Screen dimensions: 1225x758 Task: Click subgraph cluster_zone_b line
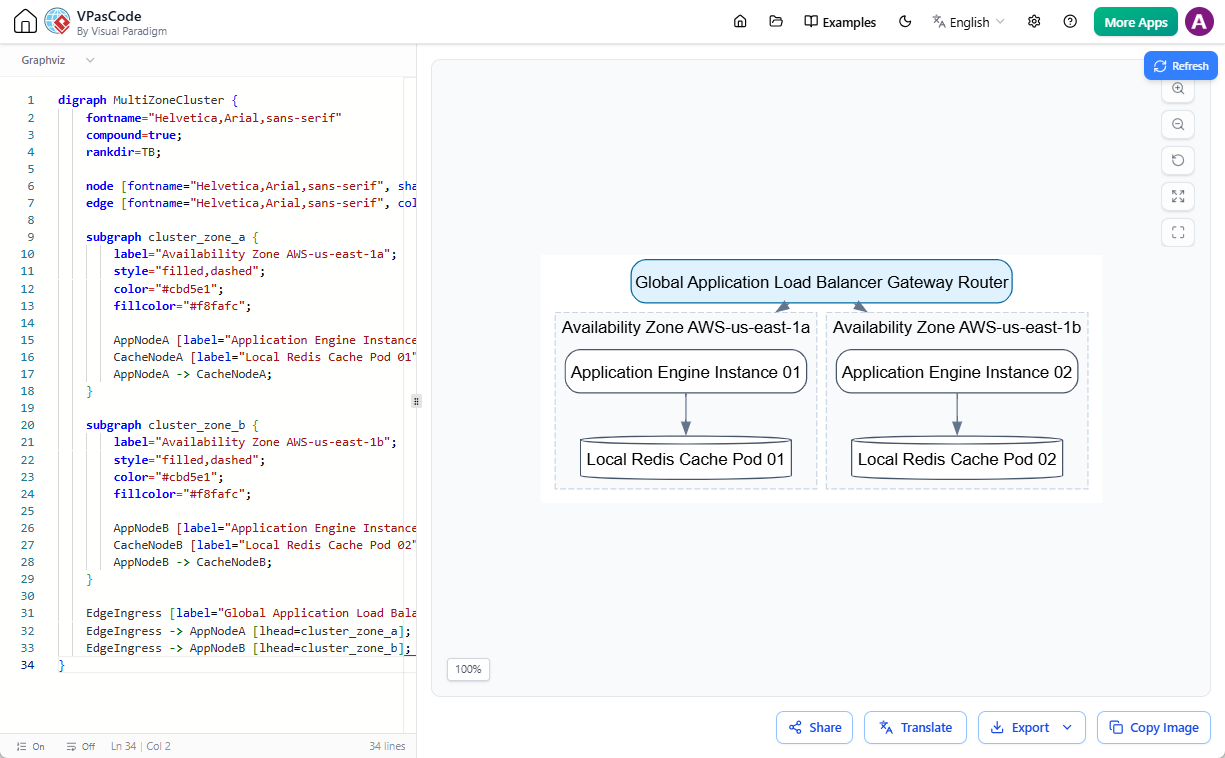172,425
